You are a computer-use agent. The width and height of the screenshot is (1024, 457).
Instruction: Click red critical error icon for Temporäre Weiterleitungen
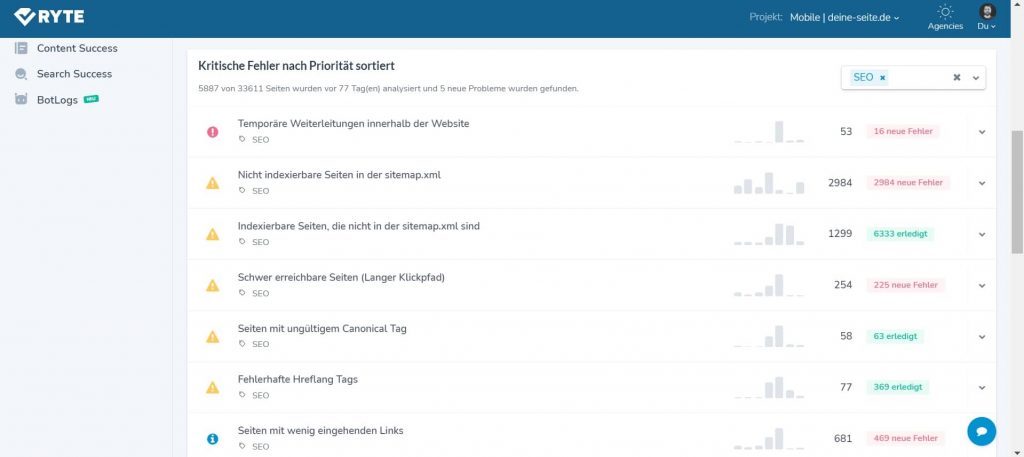(x=212, y=132)
